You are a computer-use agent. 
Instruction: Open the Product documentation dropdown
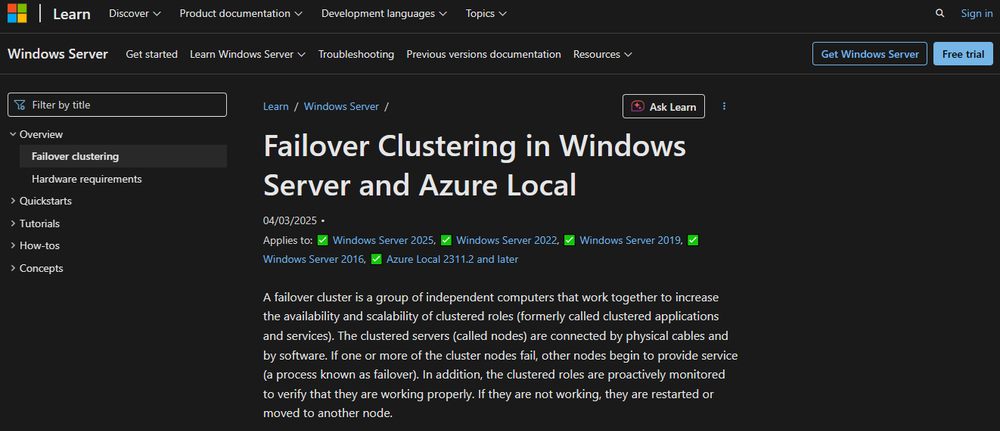click(241, 13)
